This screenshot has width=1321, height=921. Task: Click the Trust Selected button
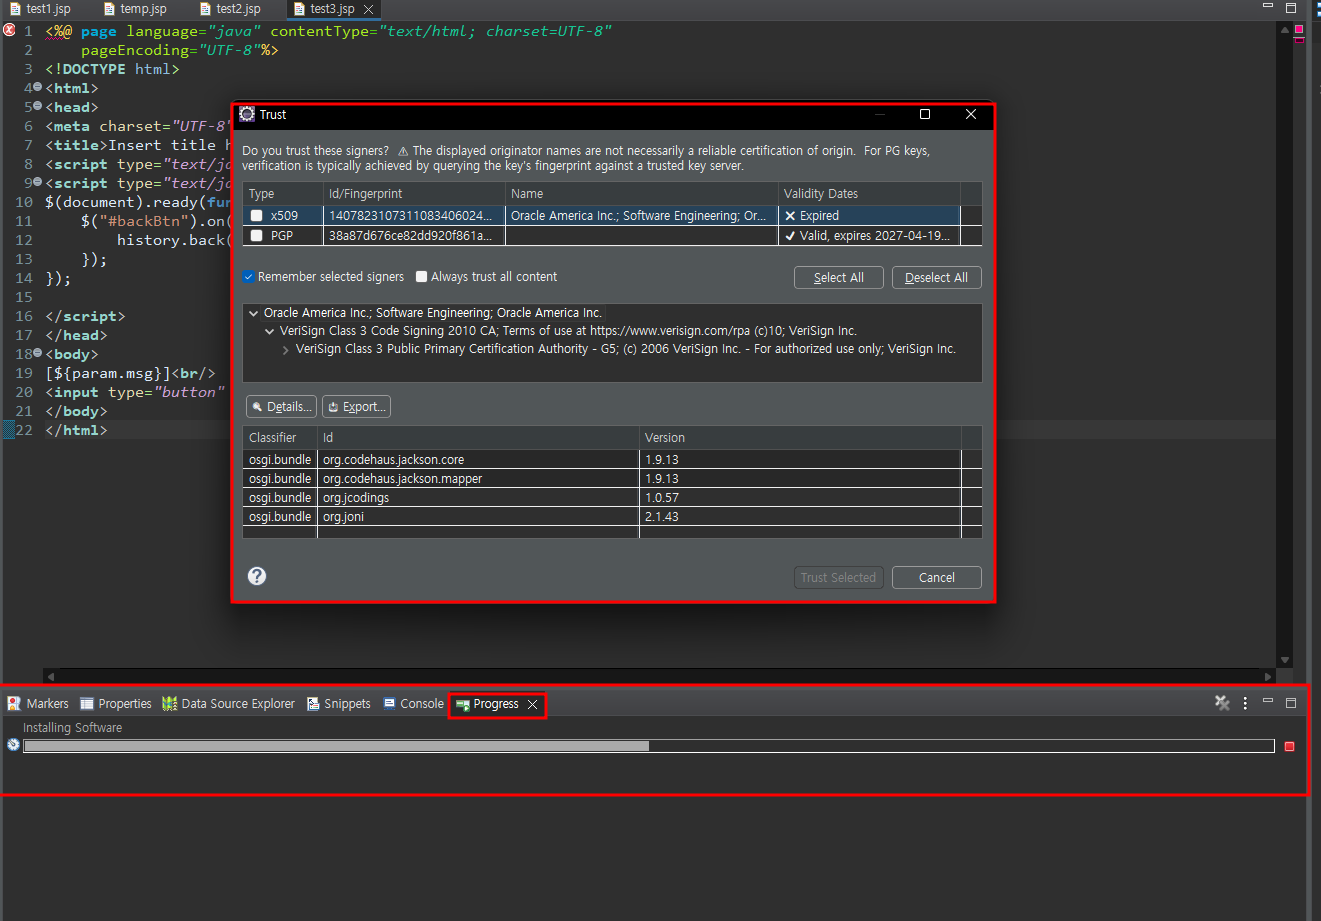838,577
